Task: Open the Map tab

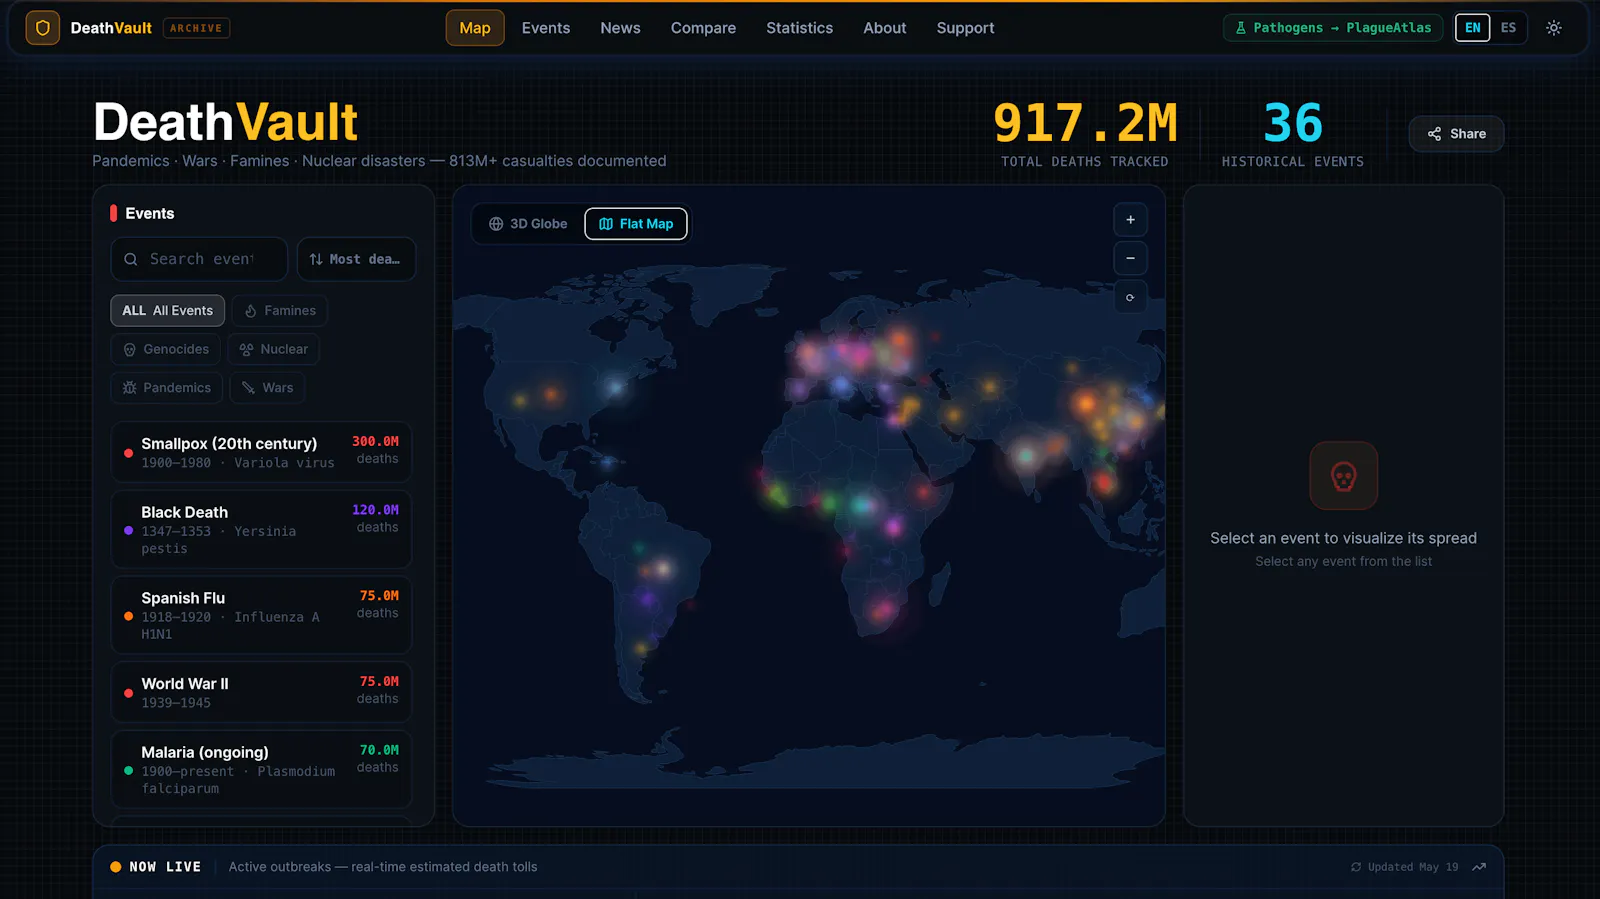Action: 475,28
